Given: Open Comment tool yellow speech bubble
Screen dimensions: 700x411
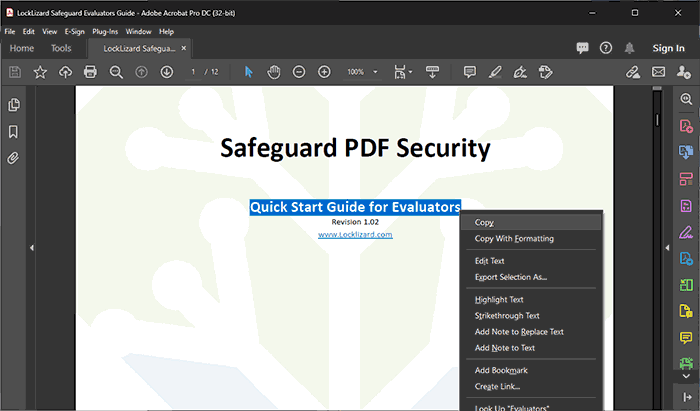Looking at the screenshot, I should point(686,337).
